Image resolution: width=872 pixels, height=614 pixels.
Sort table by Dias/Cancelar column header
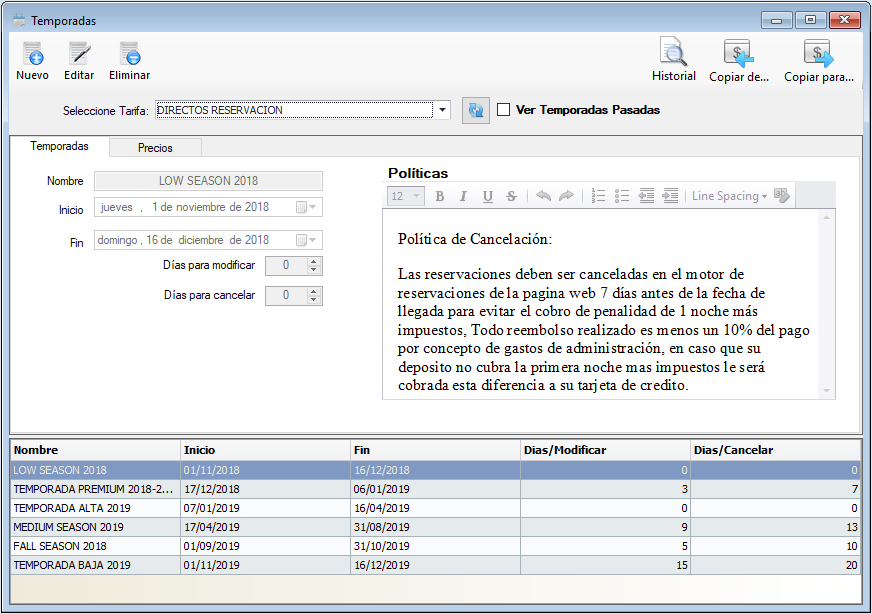776,450
